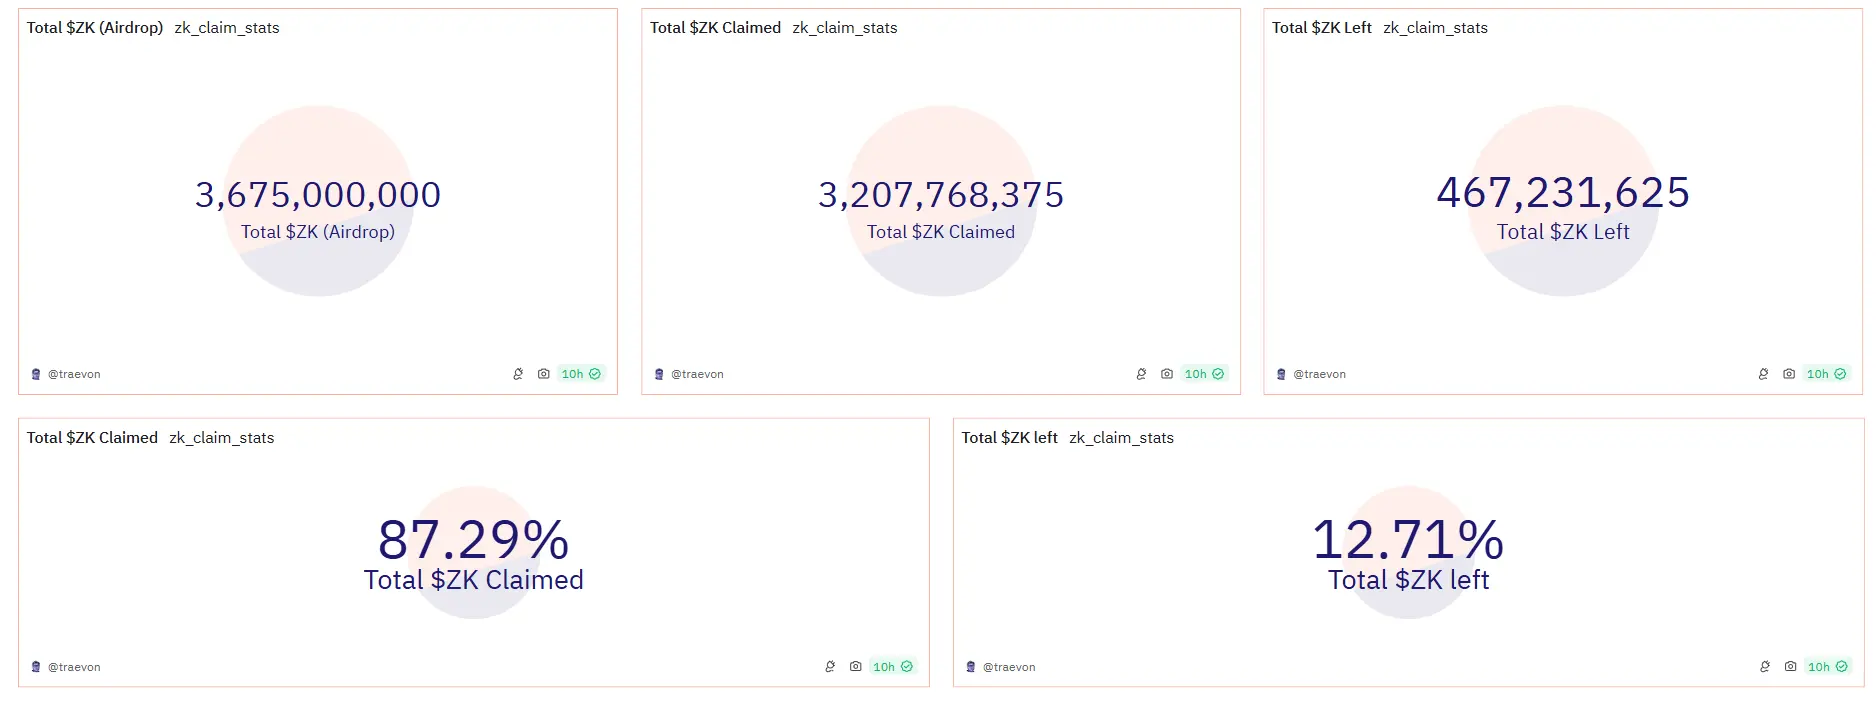The image size is (1876, 704).
Task: Open zk_claim_stats query link on 12.71% card
Action: click(x=1122, y=438)
